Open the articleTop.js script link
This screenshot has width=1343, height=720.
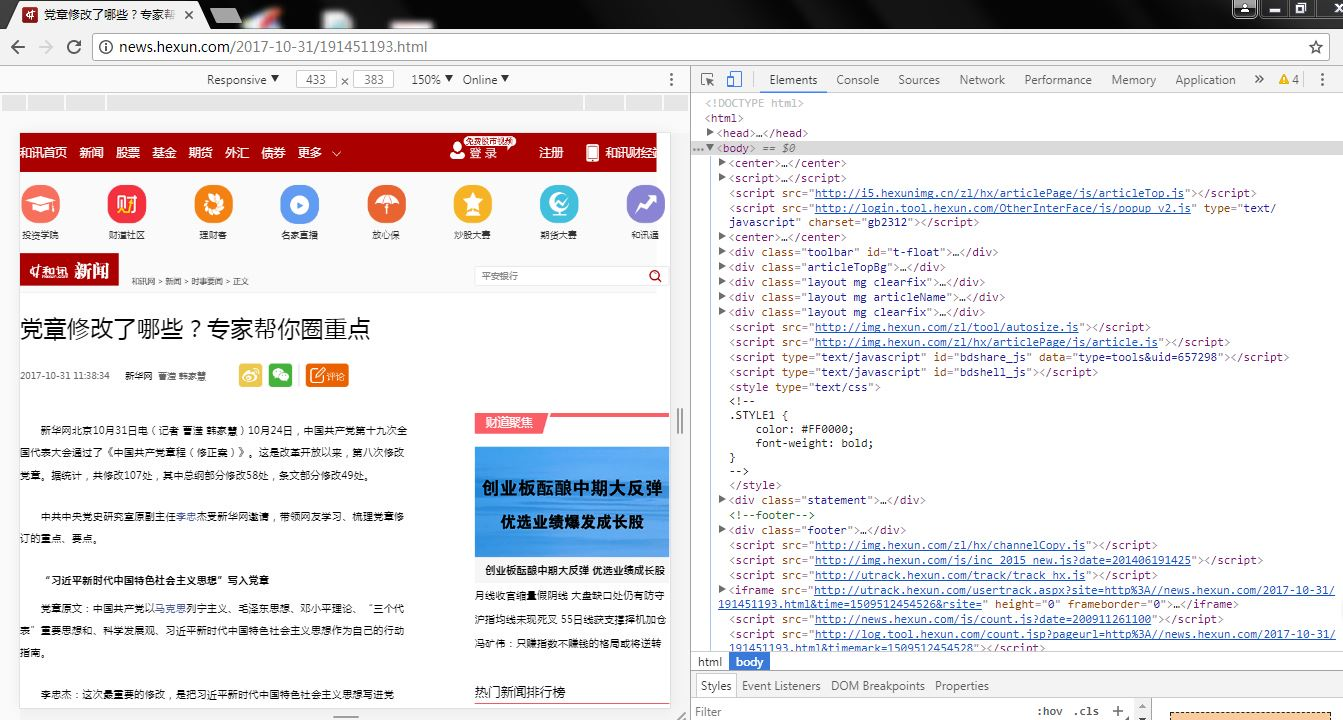pyautogui.click(x=999, y=193)
